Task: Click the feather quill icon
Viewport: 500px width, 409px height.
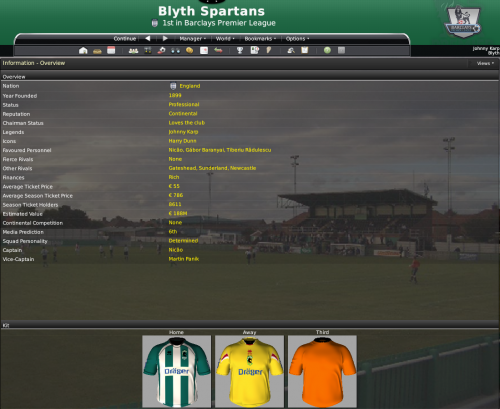Action: click(x=269, y=50)
